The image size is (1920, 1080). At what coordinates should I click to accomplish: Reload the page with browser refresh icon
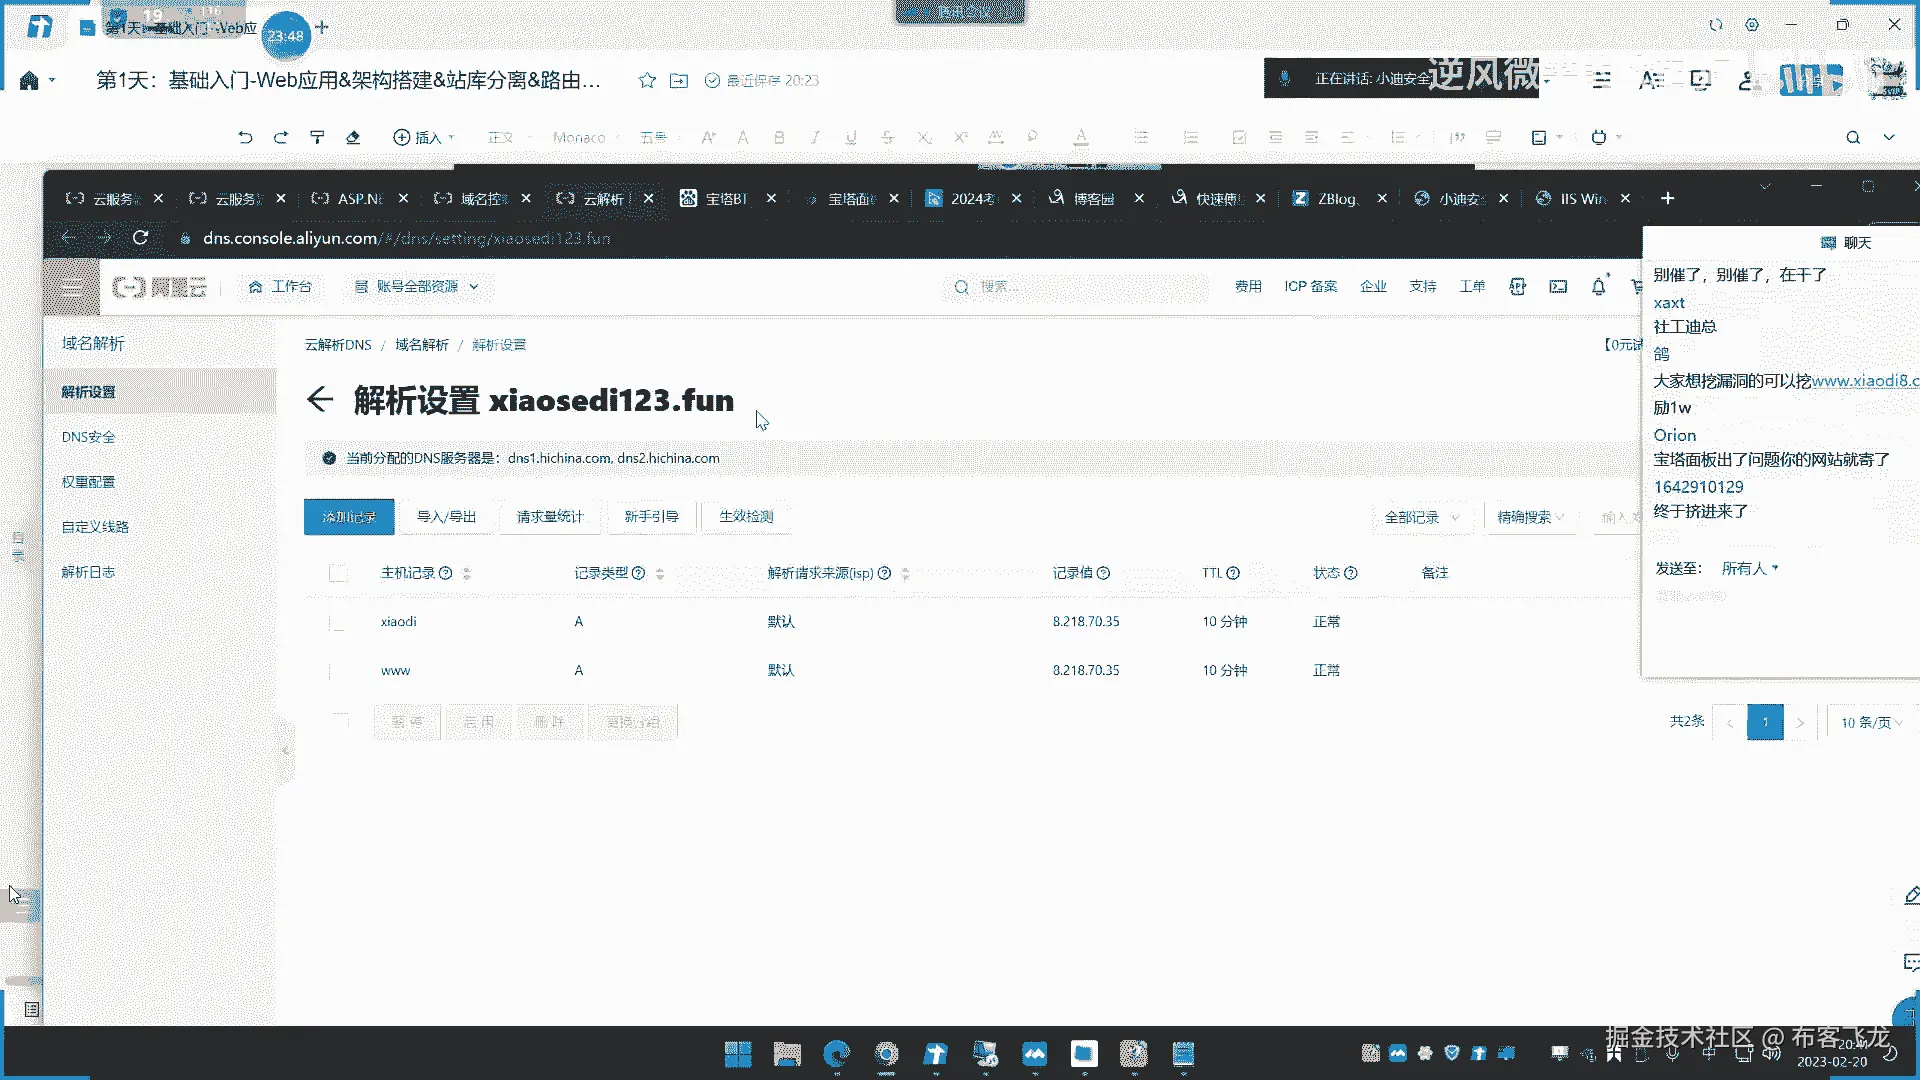click(x=140, y=238)
